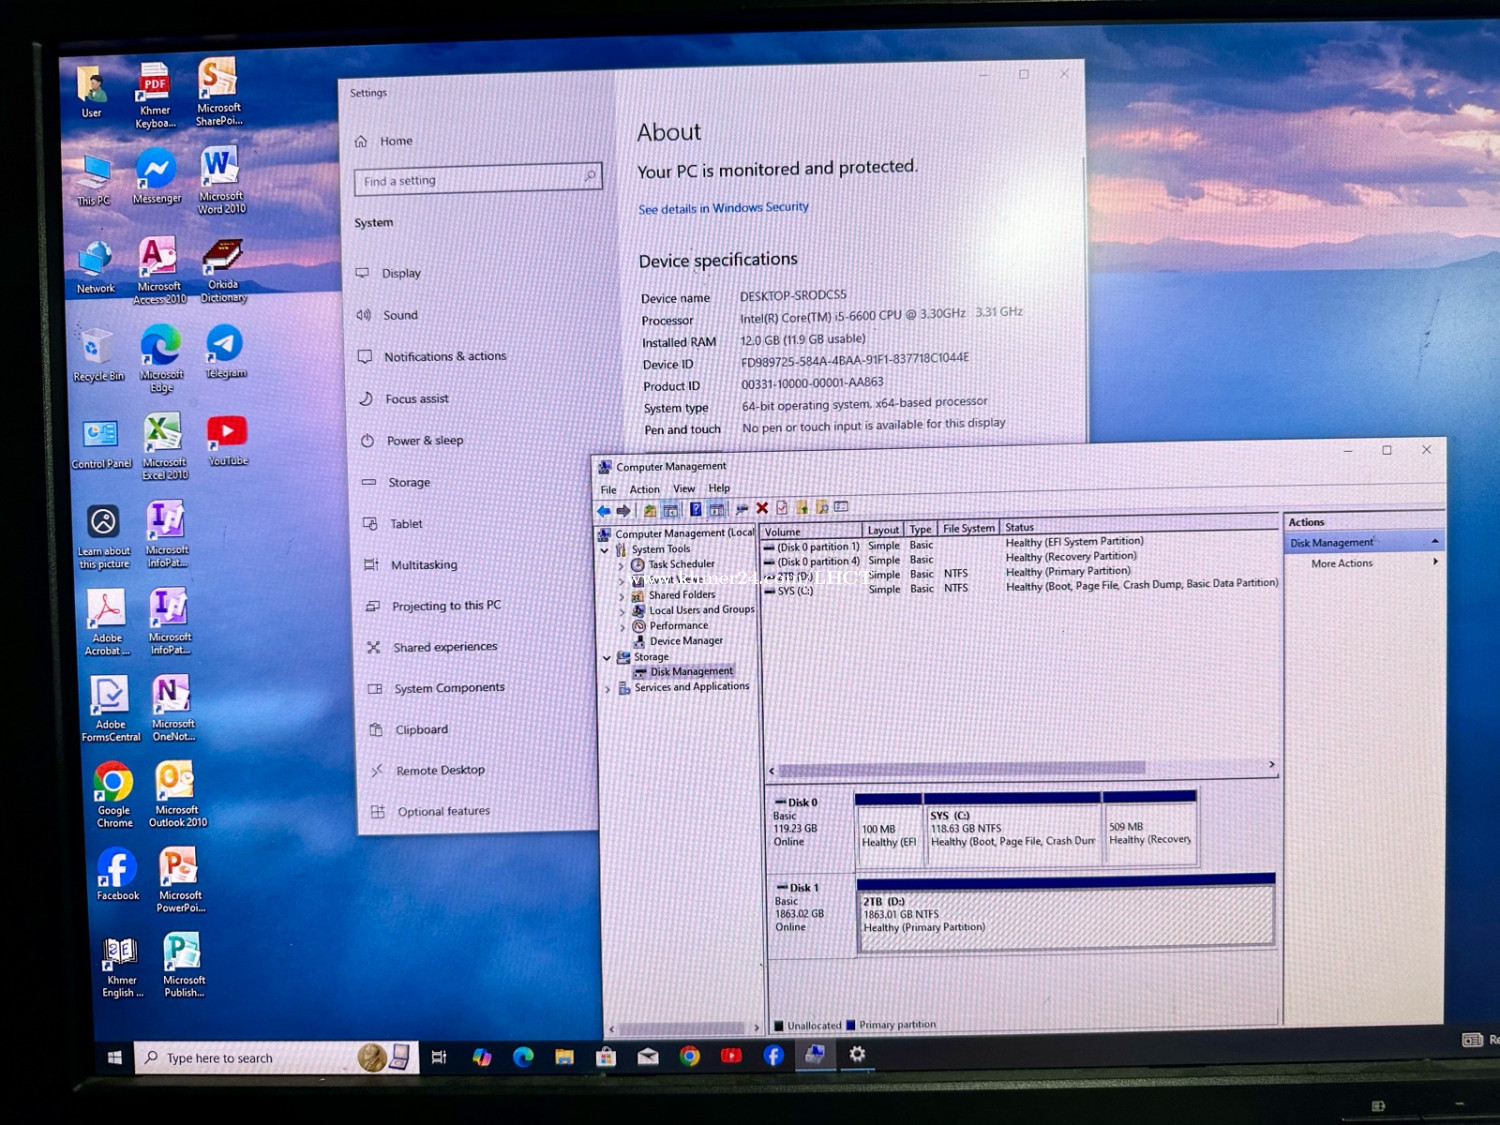Viewport: 1500px width, 1125px height.
Task: Open File Explorer from the taskbar
Action: pos(564,1056)
